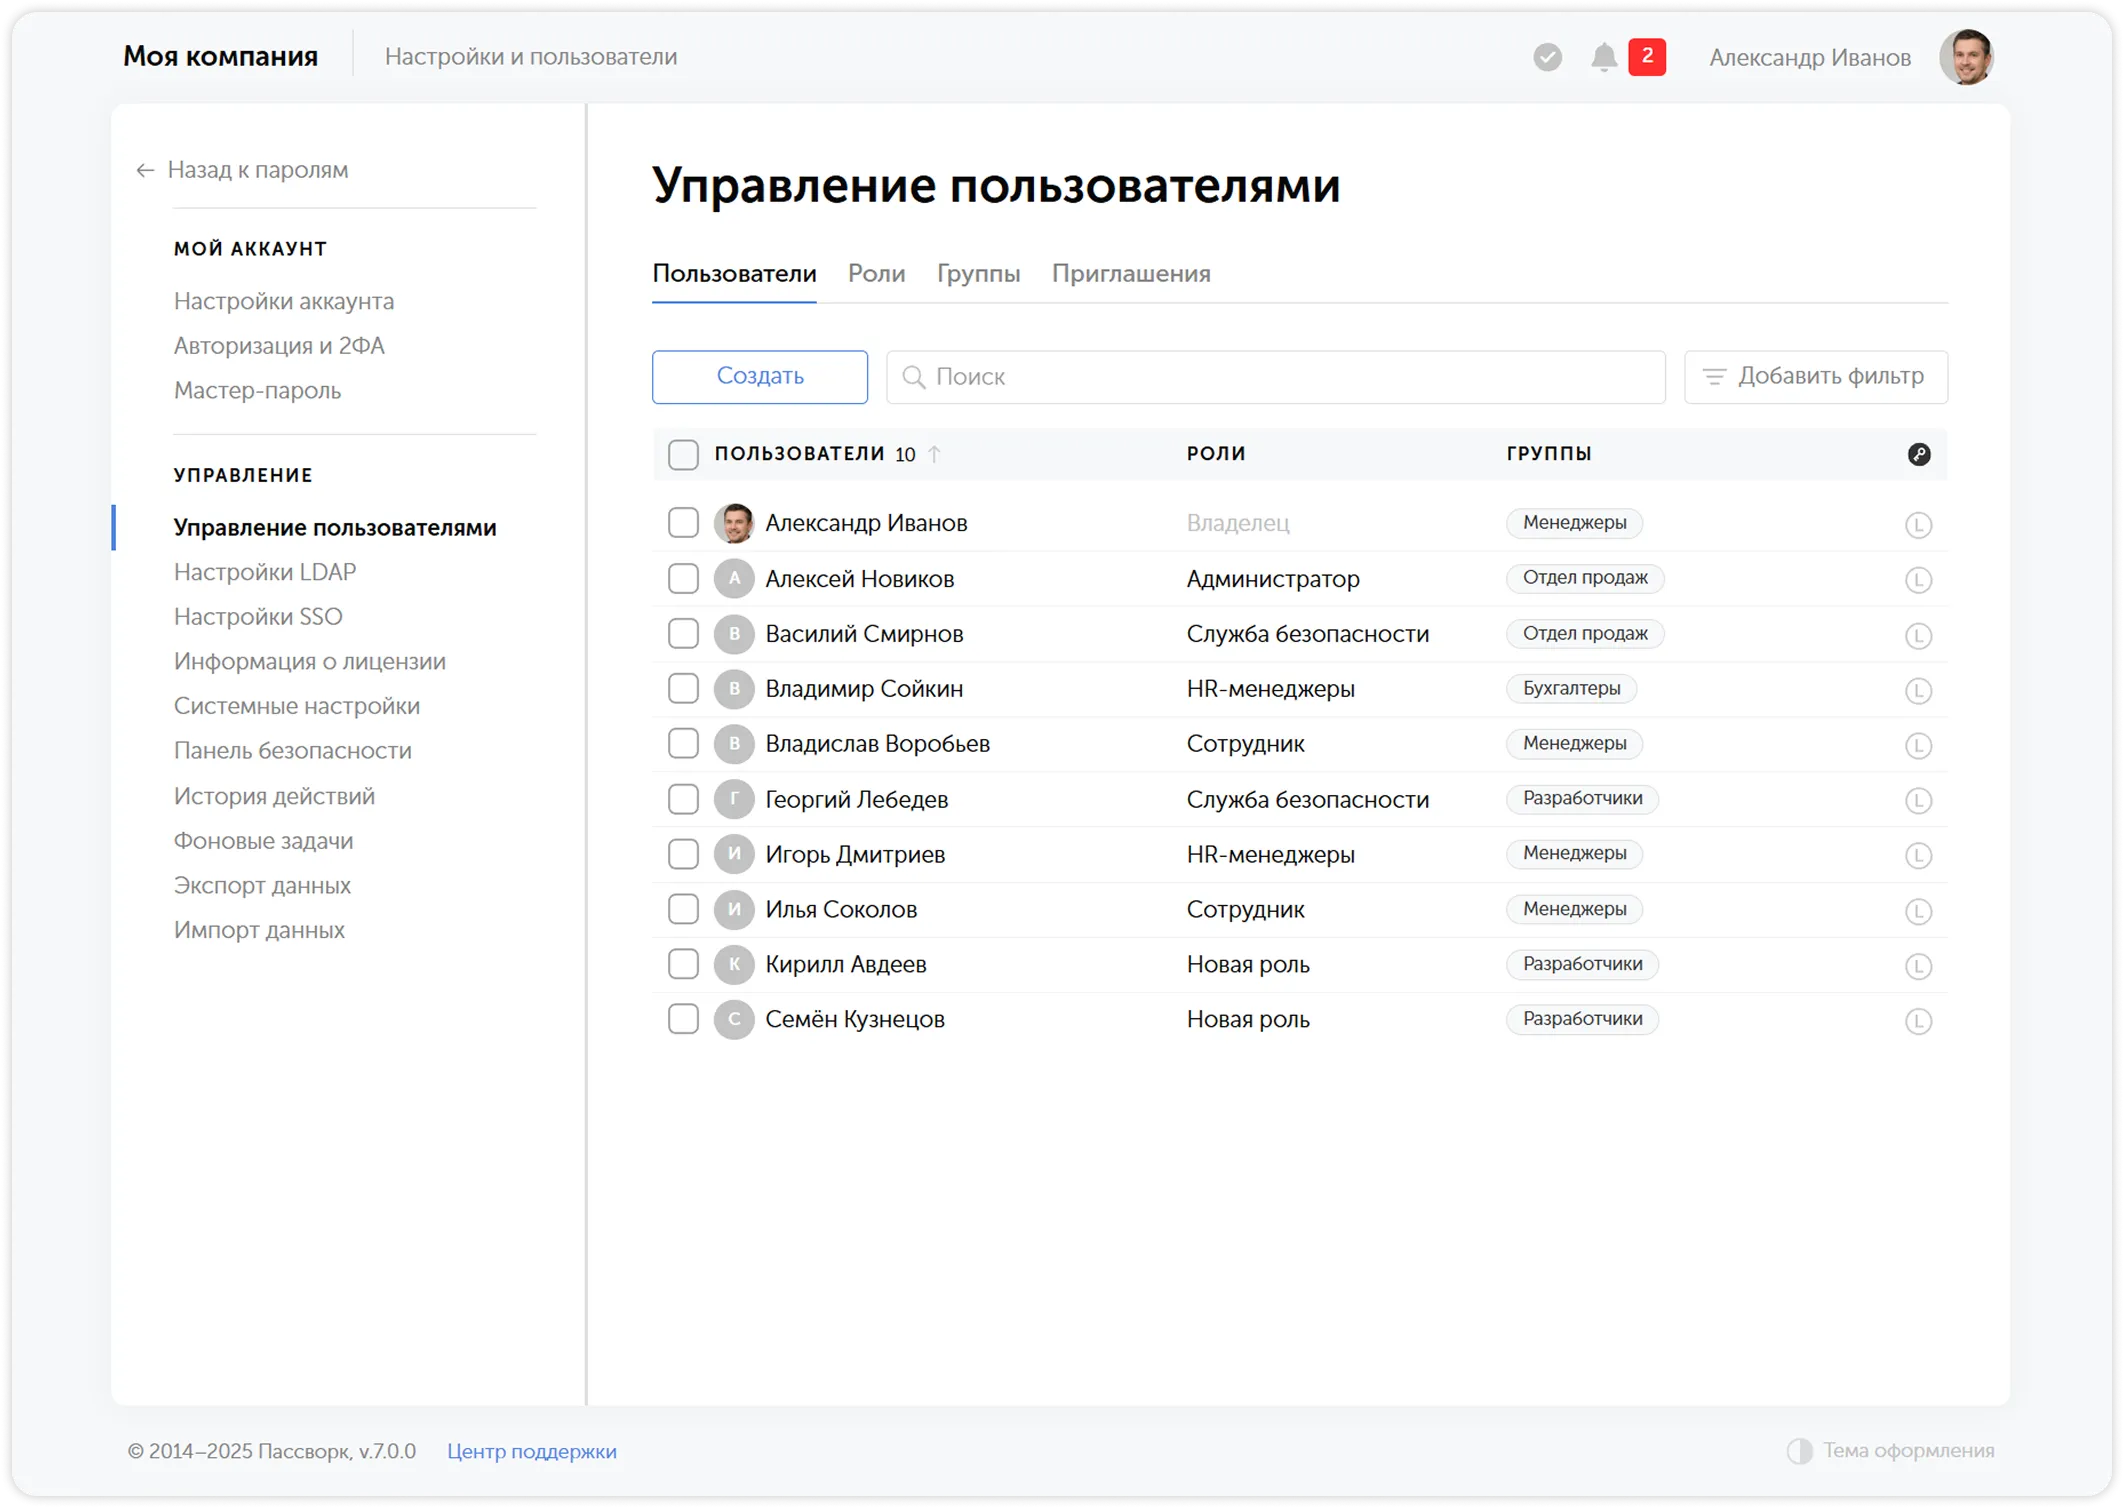This screenshot has height=1508, width=2124.
Task: Click clock icon in Семён Кузнецов row
Action: (1917, 1021)
